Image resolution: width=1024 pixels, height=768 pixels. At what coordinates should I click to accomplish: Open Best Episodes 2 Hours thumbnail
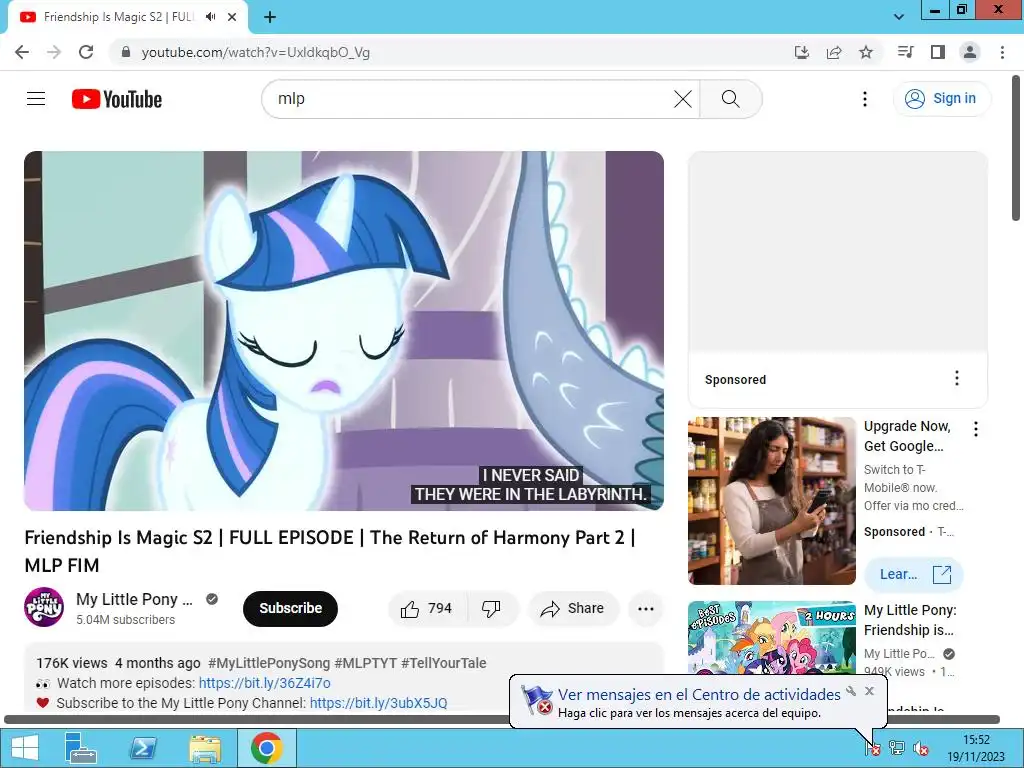[772, 638]
